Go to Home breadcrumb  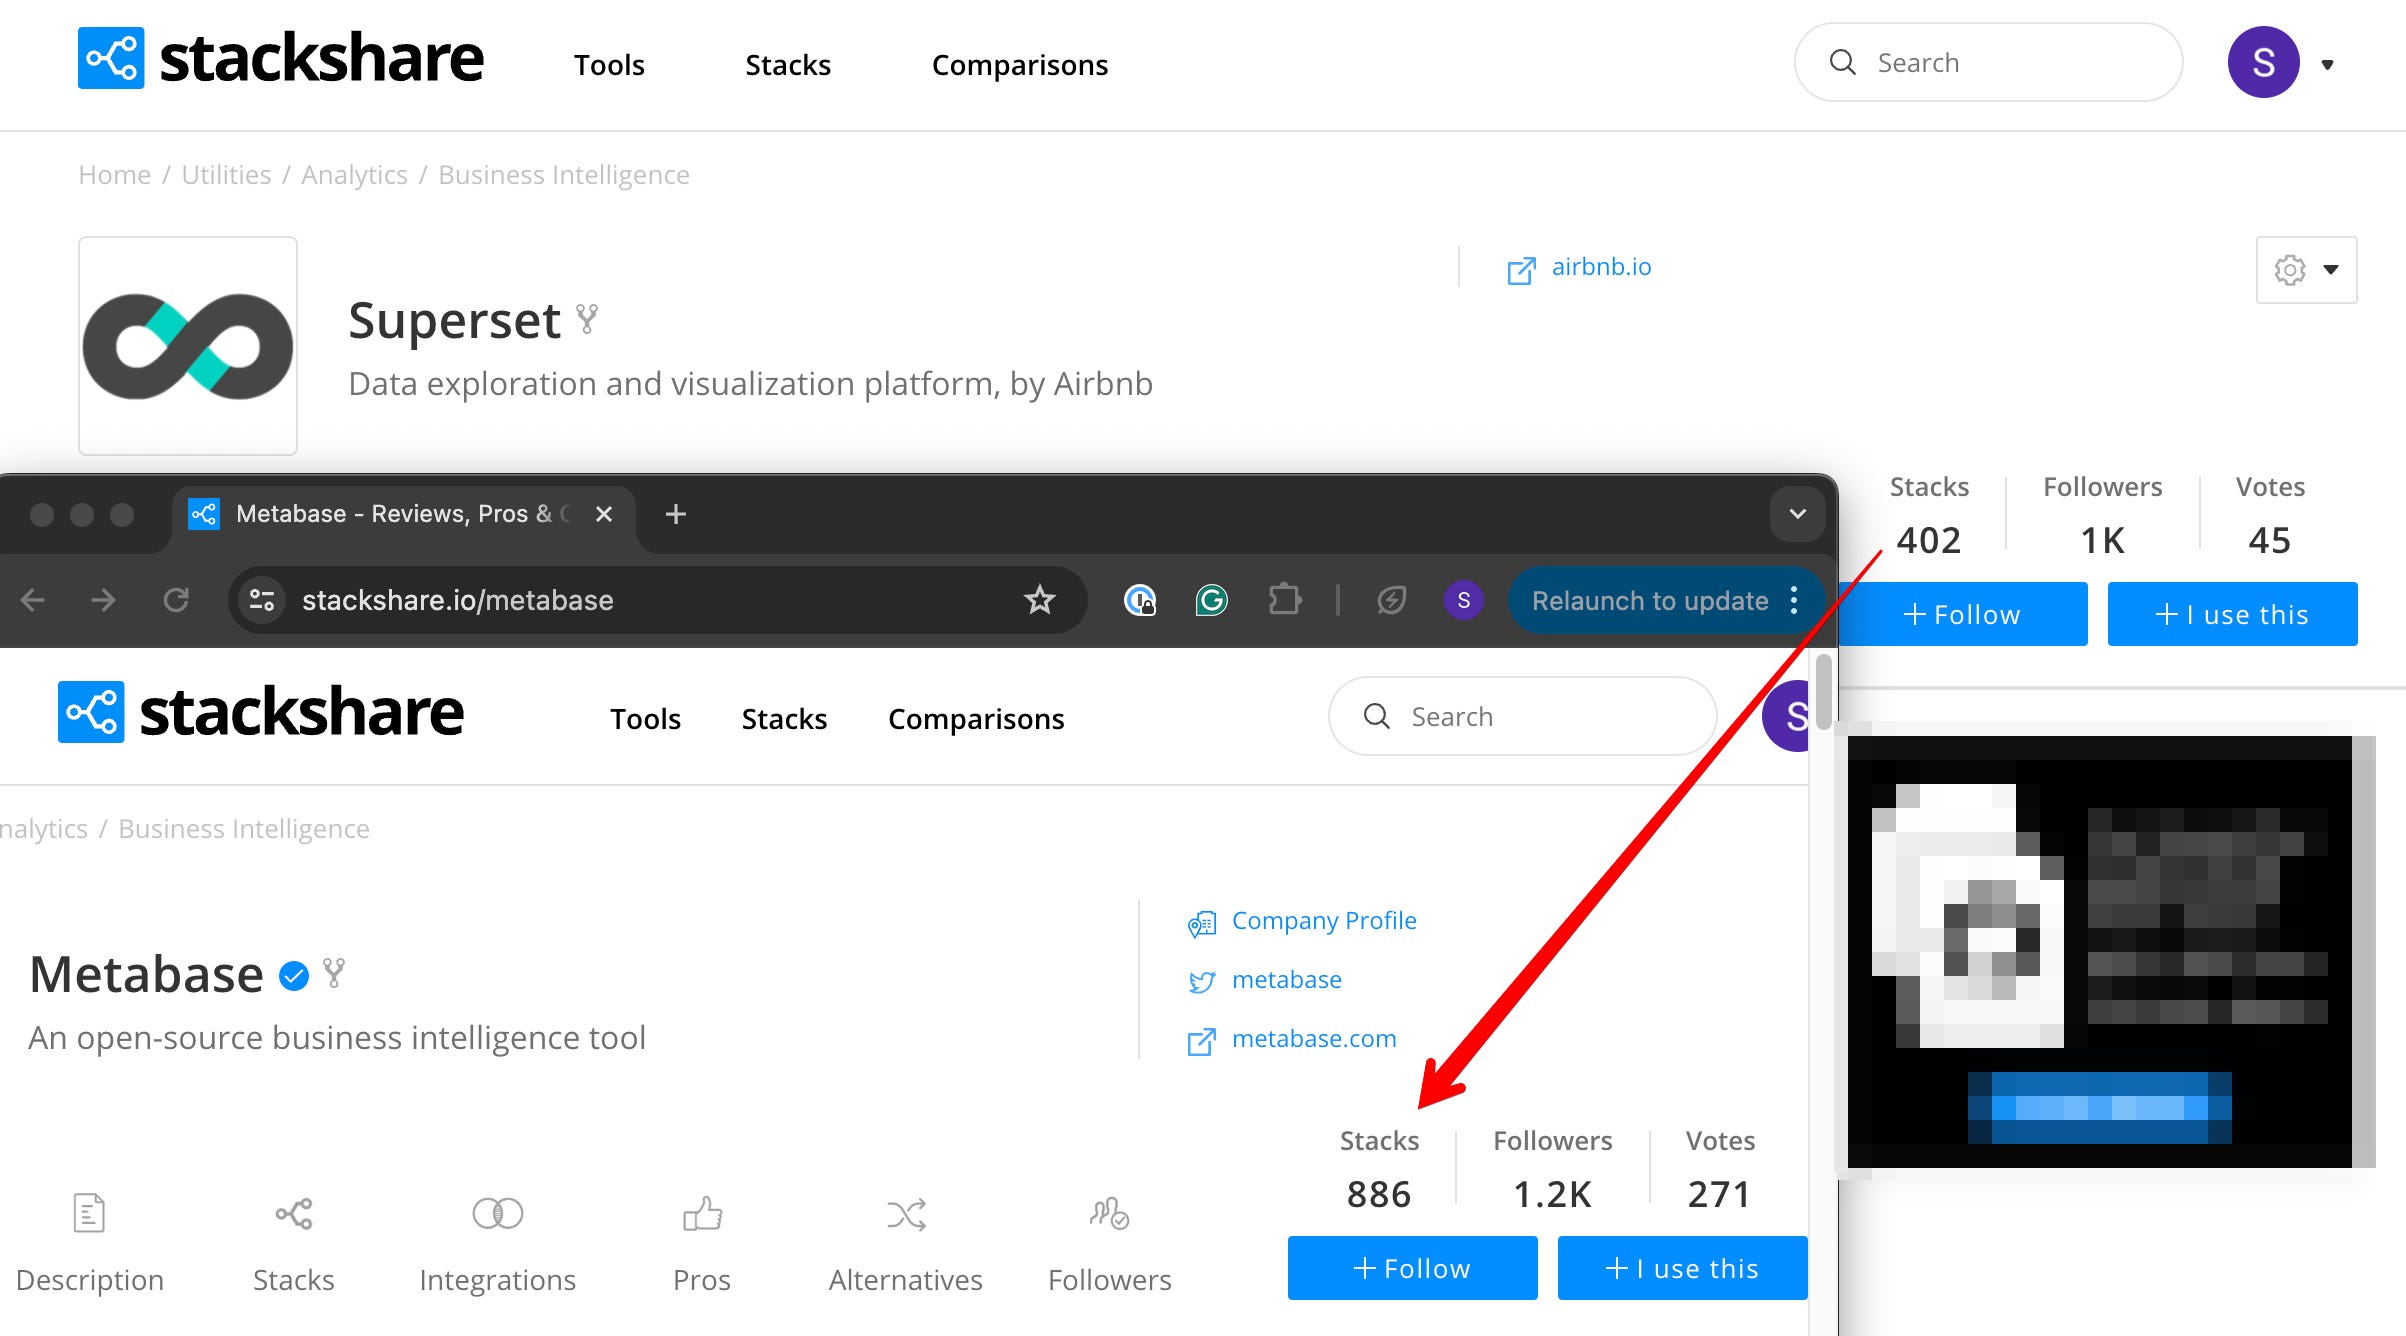[x=115, y=175]
